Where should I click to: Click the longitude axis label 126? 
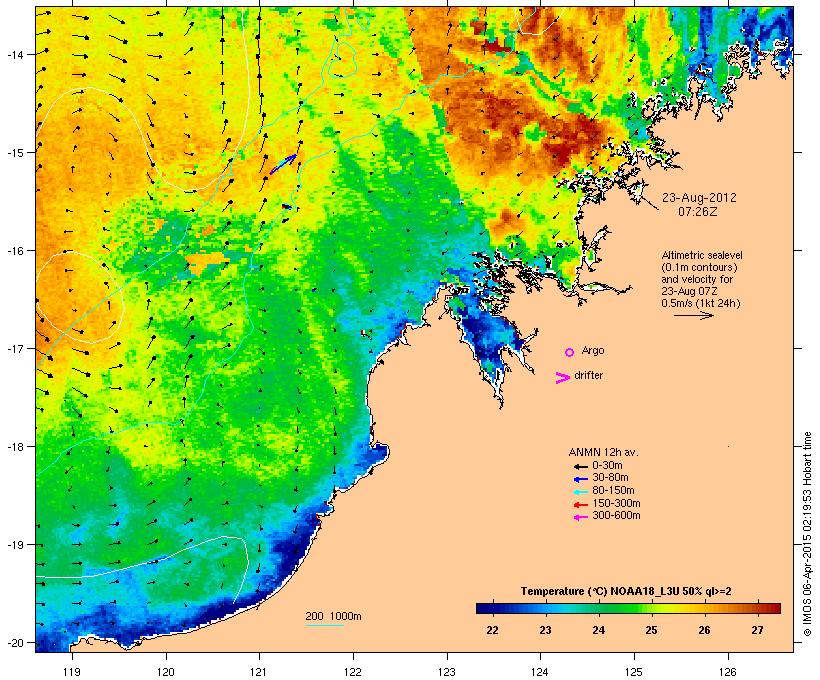727,672
